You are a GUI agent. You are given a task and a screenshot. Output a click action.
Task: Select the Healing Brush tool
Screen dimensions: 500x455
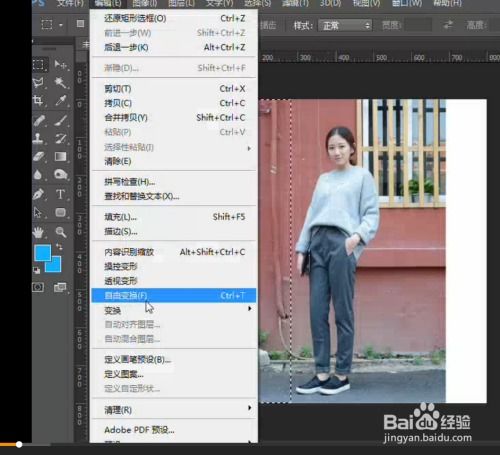point(39,120)
